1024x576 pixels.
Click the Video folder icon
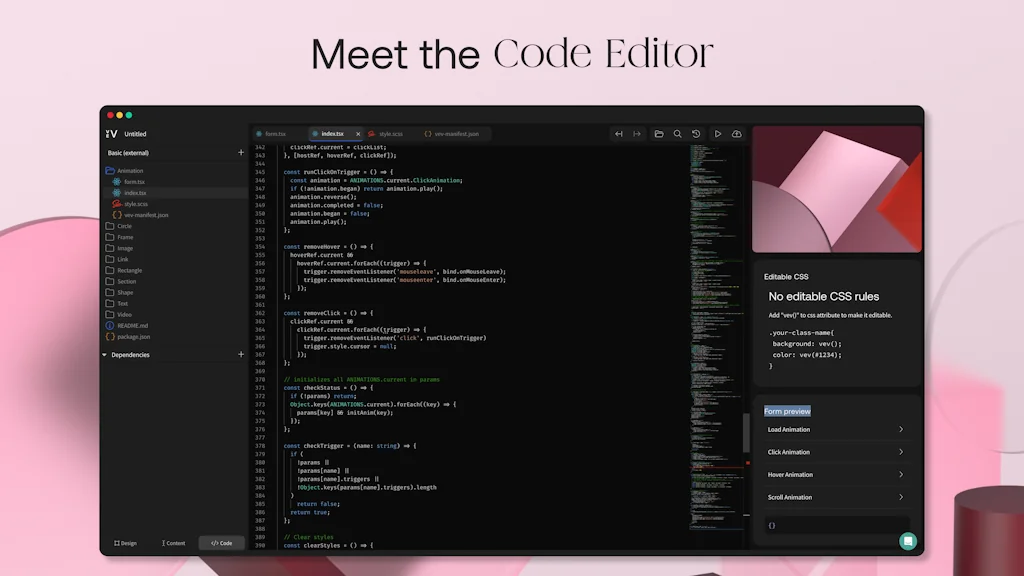110,314
